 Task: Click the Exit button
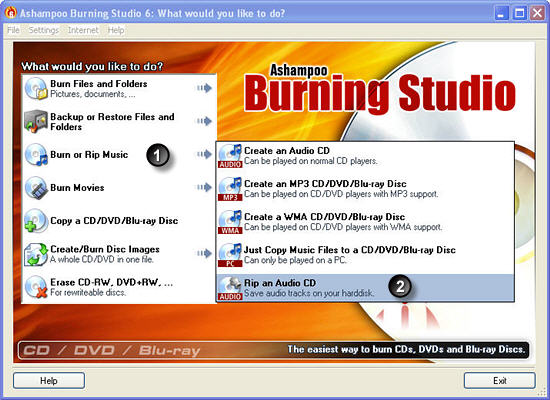pyautogui.click(x=499, y=381)
